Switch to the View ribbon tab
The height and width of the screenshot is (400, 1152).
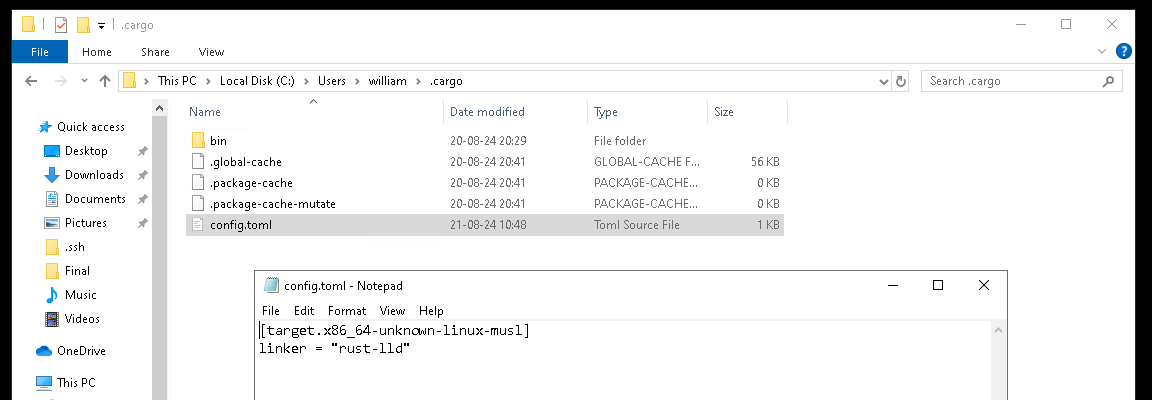pos(211,52)
